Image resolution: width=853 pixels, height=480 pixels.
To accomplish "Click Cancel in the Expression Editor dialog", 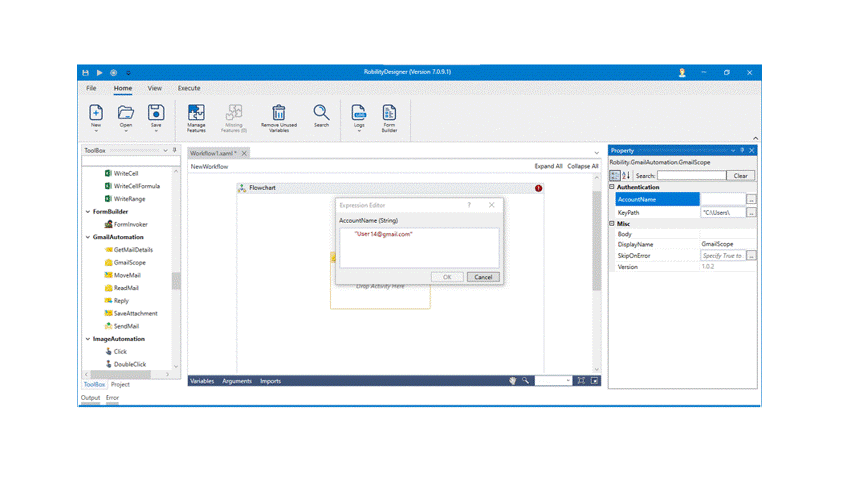I will tap(483, 277).
